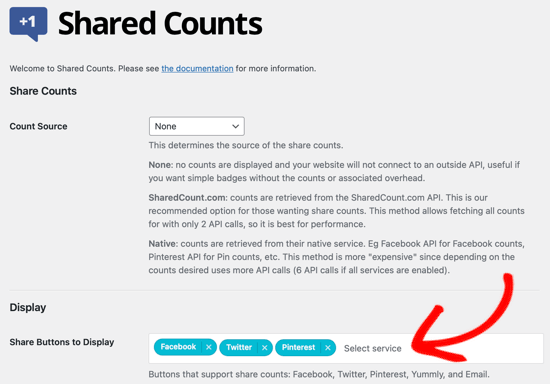
Task: Select the Facebook service tag label
Action: pyautogui.click(x=178, y=347)
